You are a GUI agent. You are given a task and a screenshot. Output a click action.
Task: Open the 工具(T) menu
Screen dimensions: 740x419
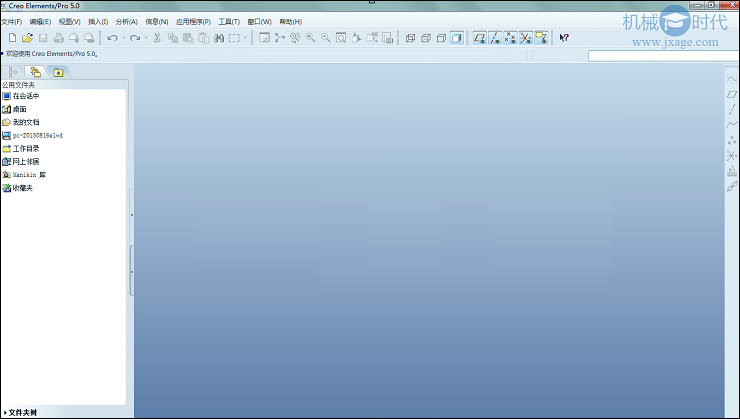[x=229, y=22]
